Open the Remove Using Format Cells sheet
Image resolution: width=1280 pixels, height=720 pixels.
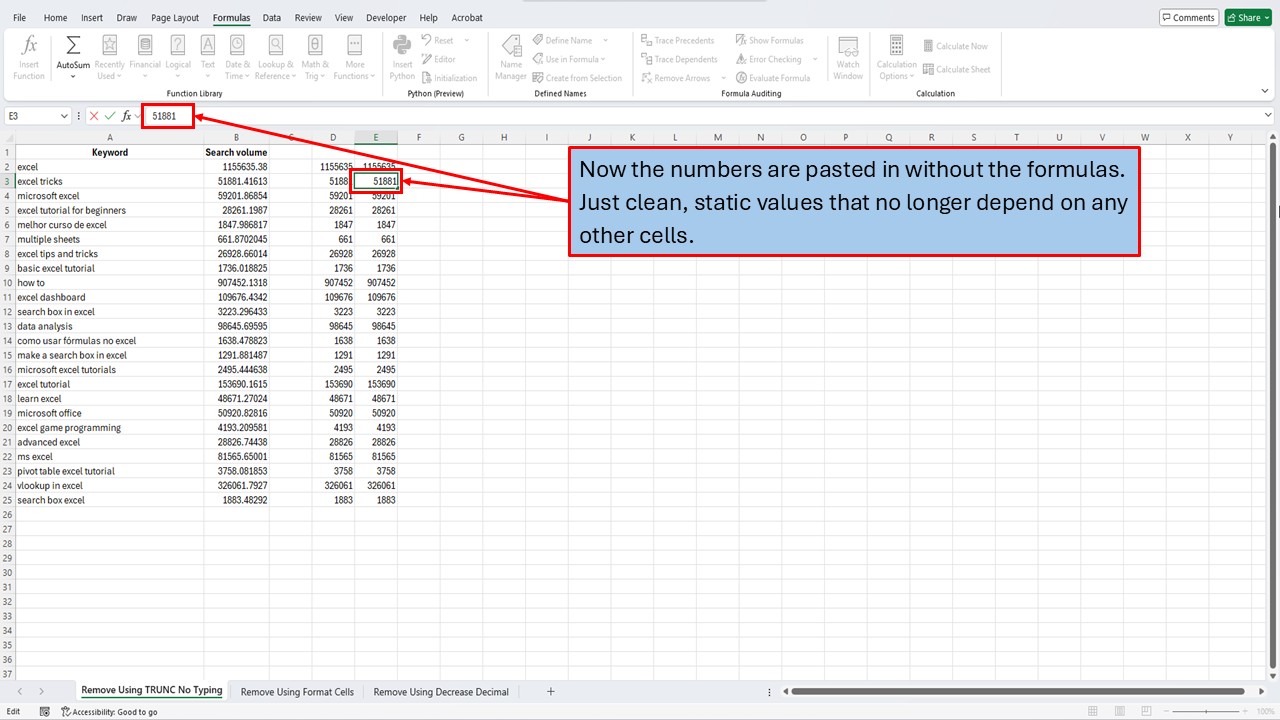pyautogui.click(x=295, y=691)
